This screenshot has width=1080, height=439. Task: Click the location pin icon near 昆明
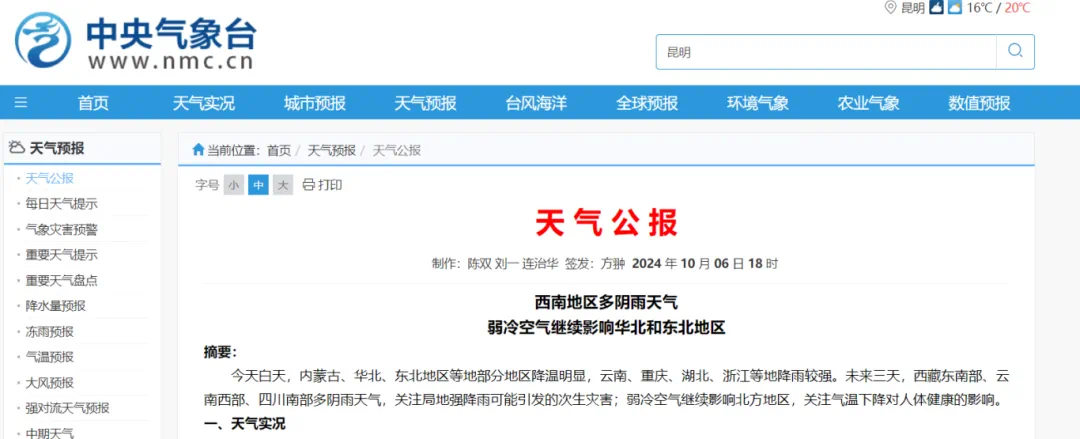(890, 8)
